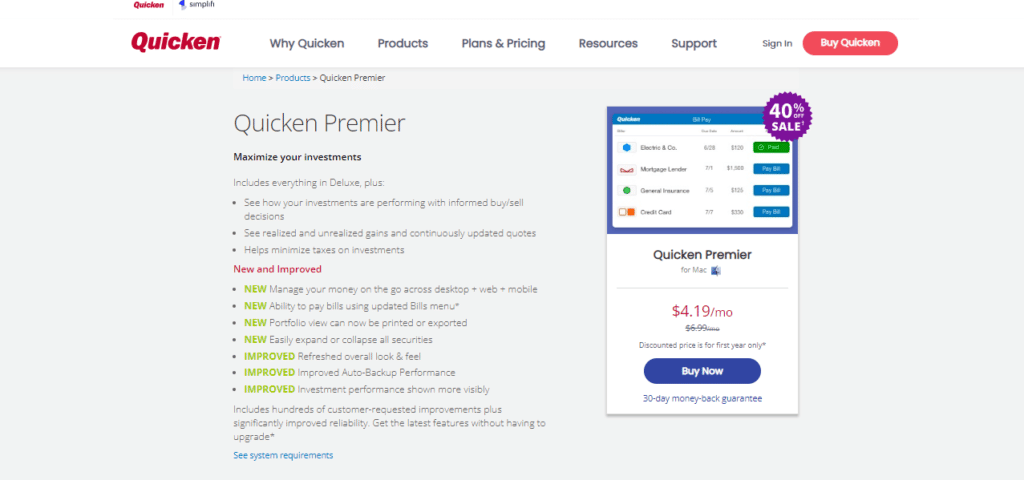Expand the Resources menu

608,44
